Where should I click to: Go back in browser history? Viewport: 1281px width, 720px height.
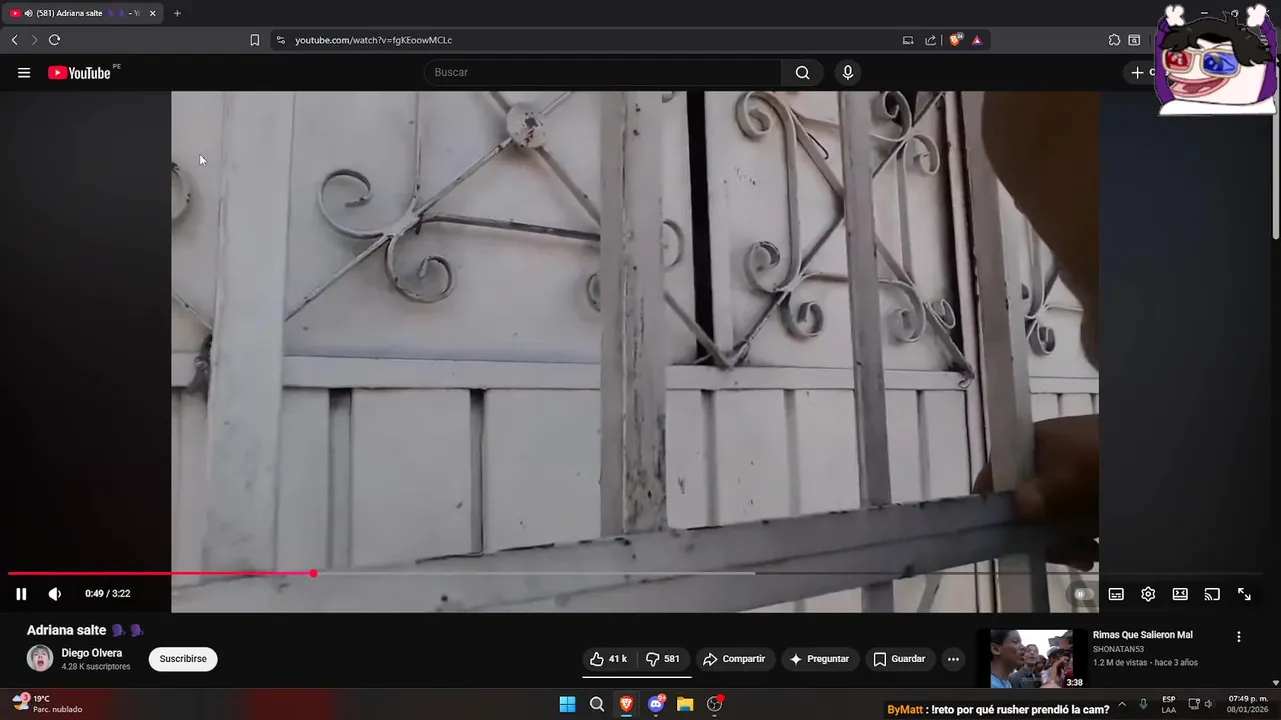(14, 40)
